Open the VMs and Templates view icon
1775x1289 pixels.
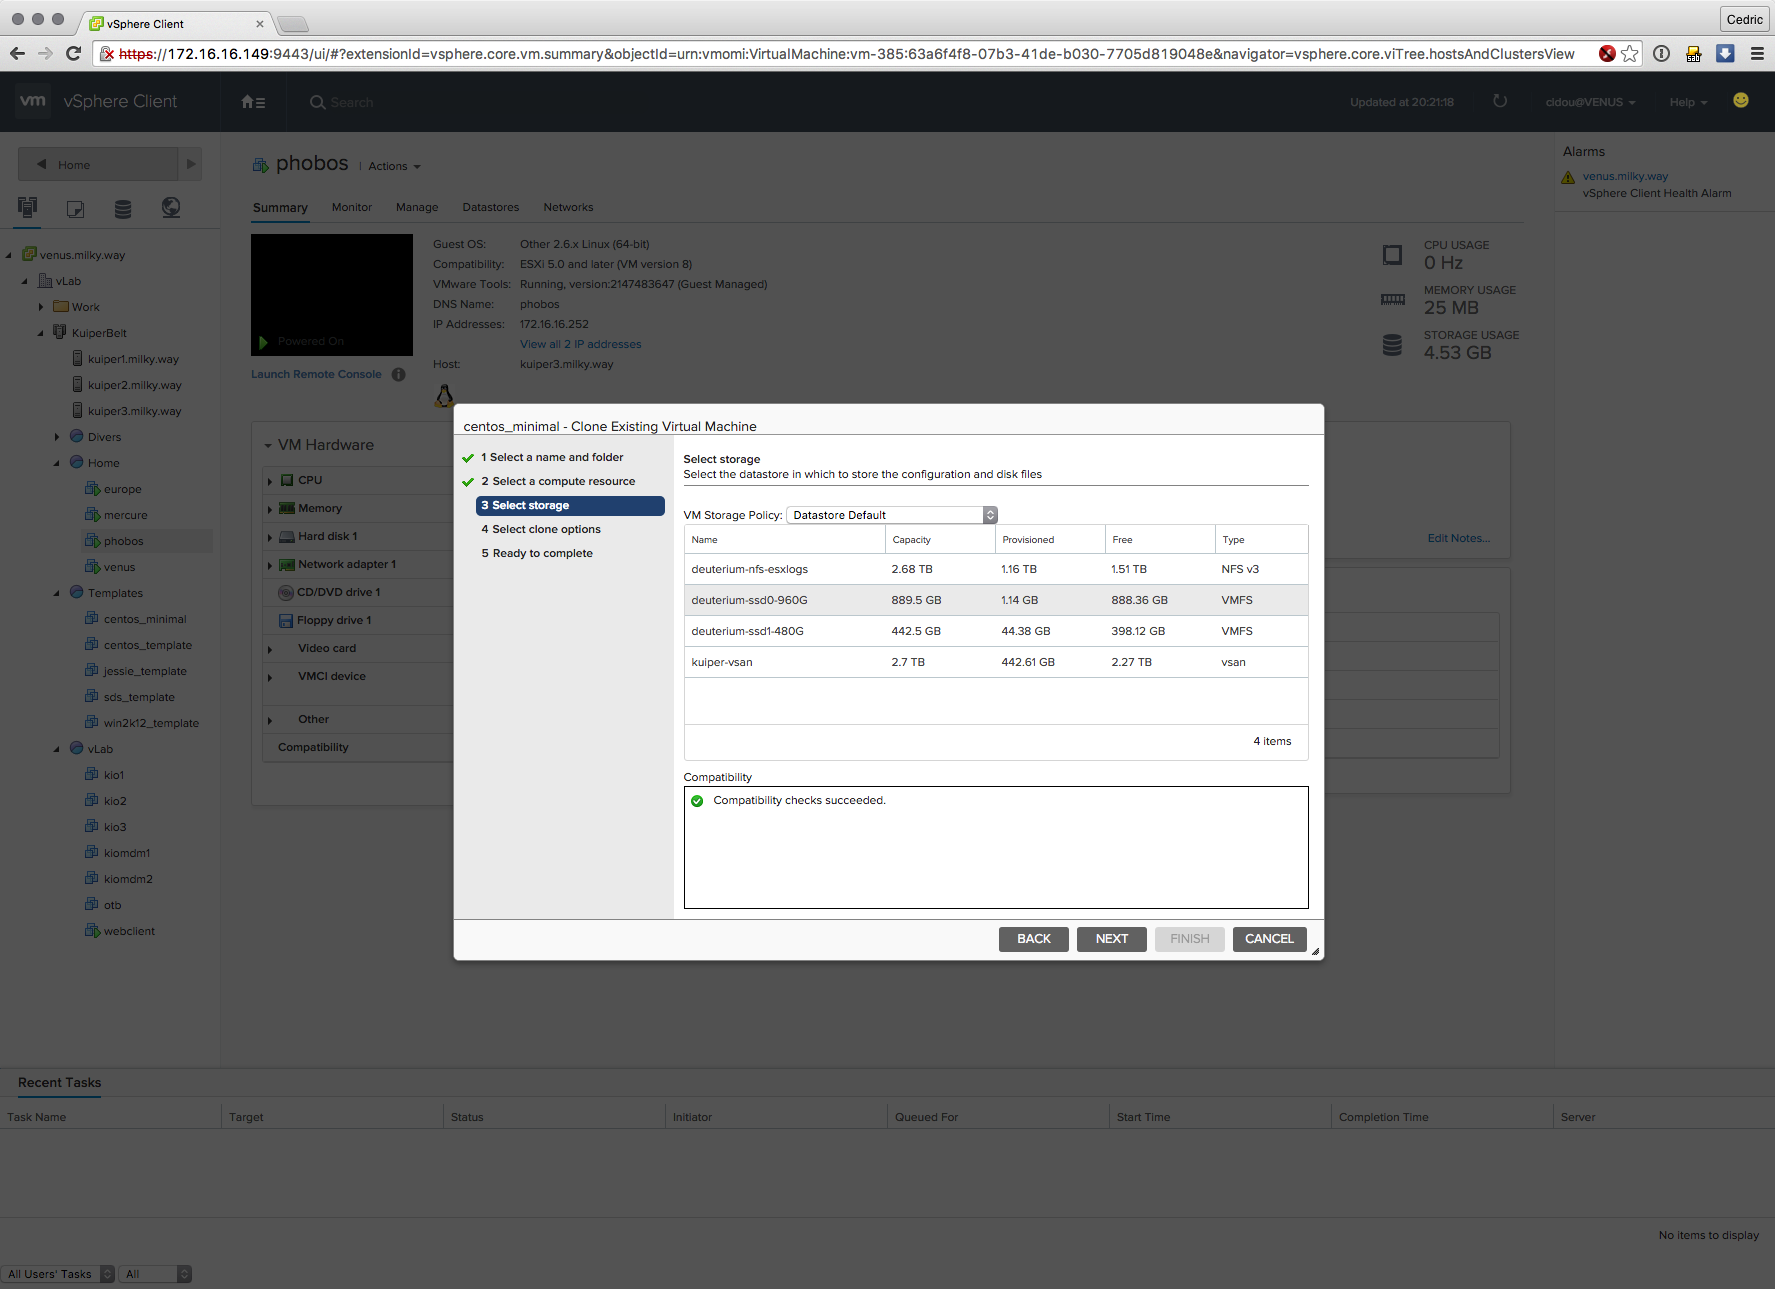[x=75, y=208]
